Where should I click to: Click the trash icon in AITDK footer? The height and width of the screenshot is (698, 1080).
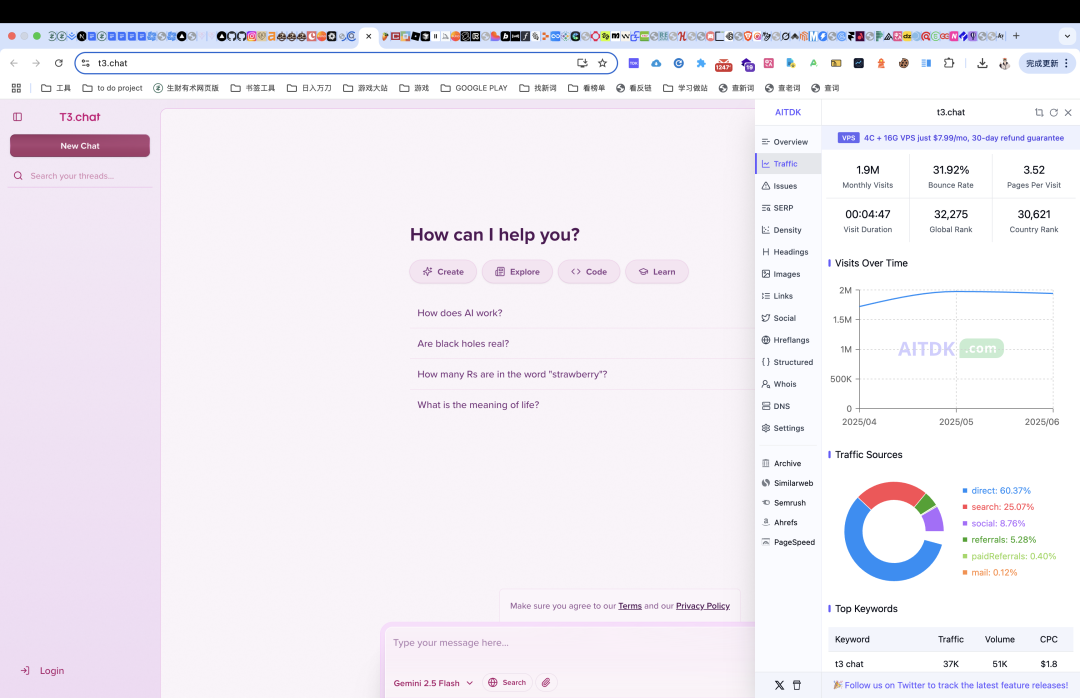797,686
